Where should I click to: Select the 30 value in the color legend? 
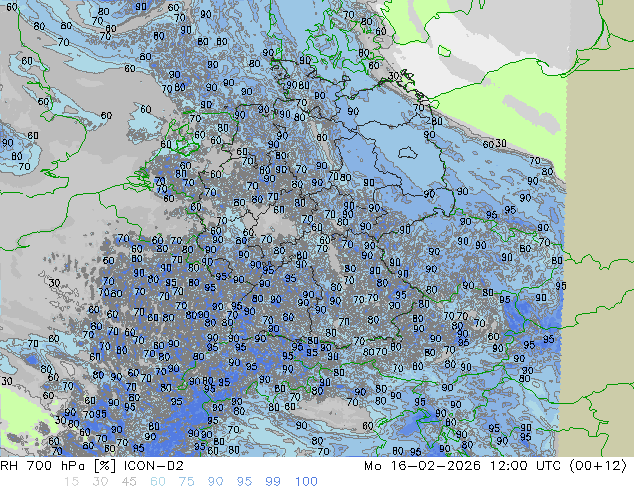pyautogui.click(x=100, y=482)
